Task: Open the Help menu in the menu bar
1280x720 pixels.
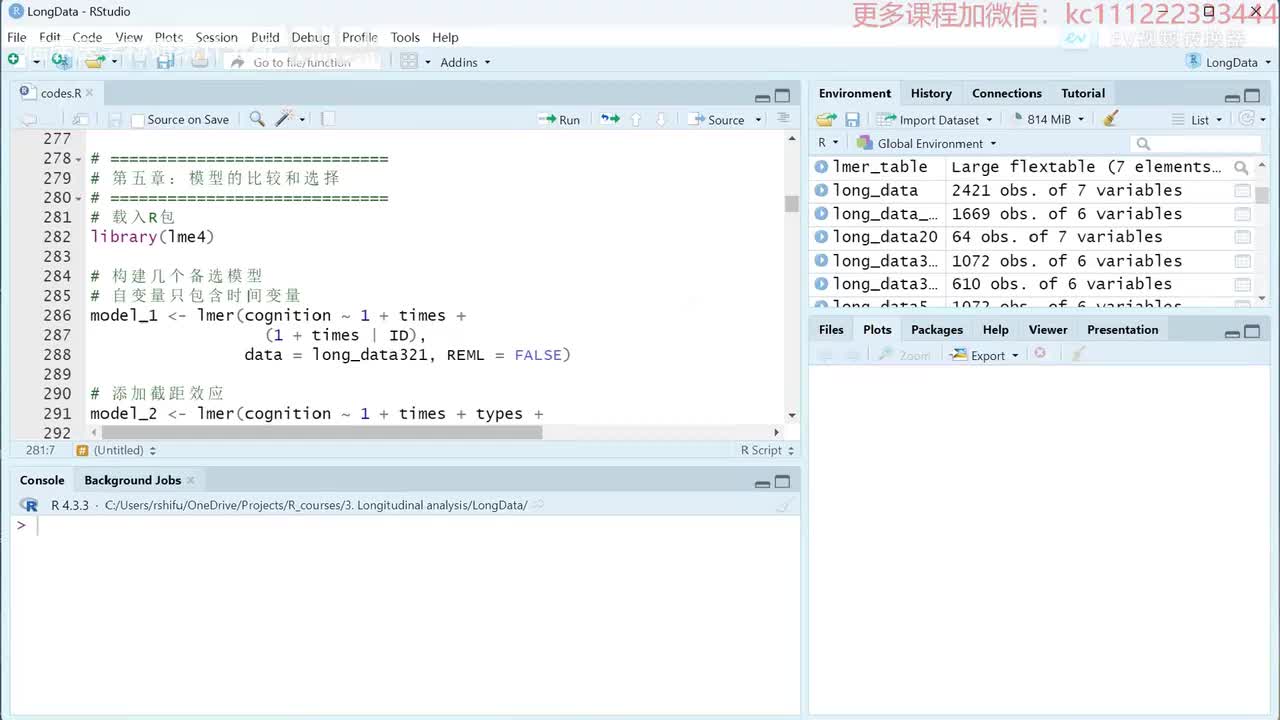Action: [x=445, y=37]
